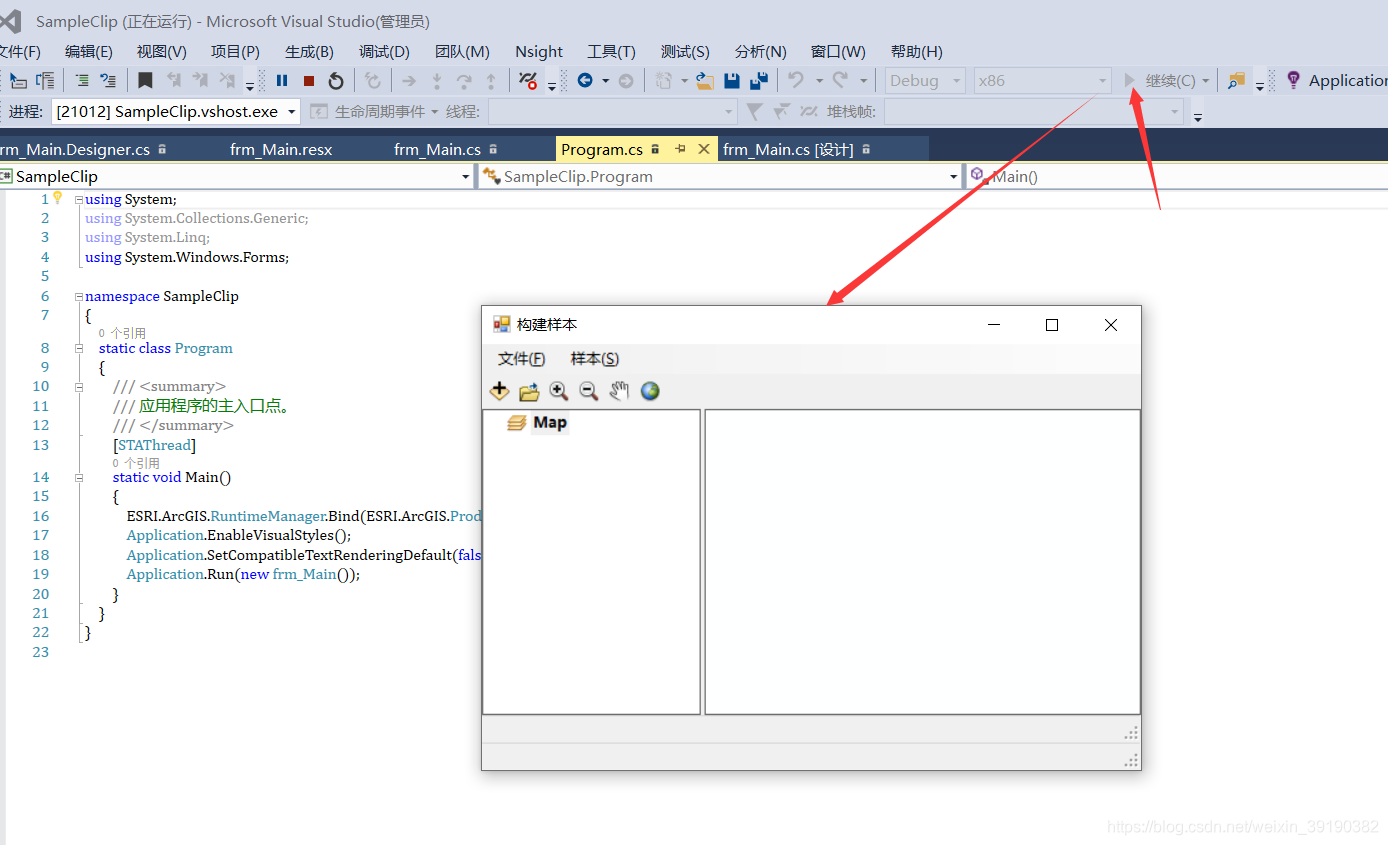The height and width of the screenshot is (845, 1388).
Task: Click the uncomment selected lines icon
Action: point(108,81)
